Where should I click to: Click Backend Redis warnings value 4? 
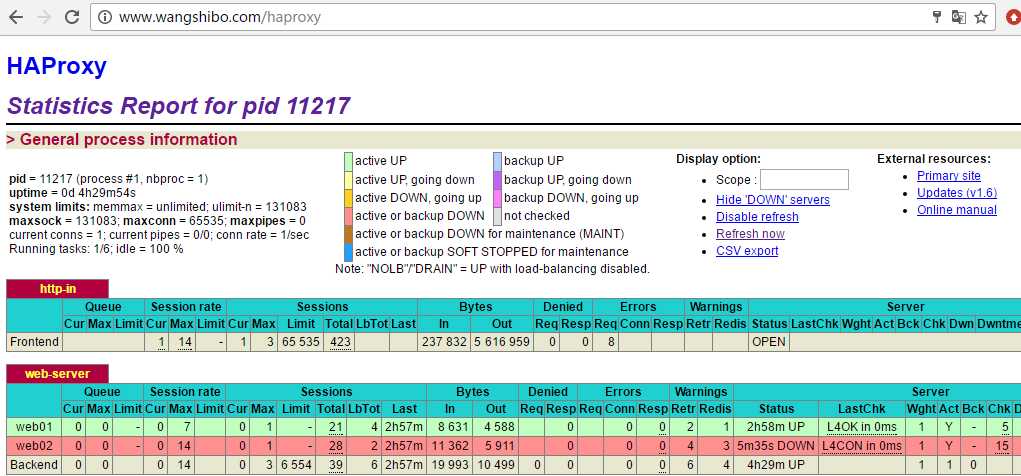click(726, 465)
